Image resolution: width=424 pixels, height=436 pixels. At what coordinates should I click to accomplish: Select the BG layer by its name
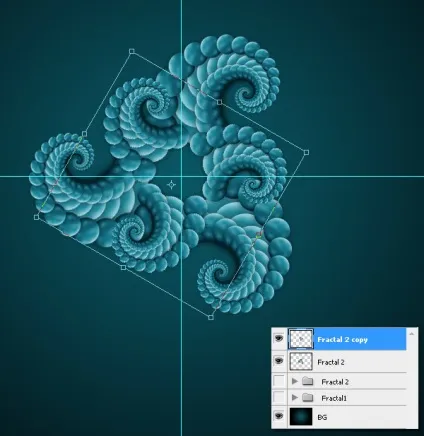[322, 417]
